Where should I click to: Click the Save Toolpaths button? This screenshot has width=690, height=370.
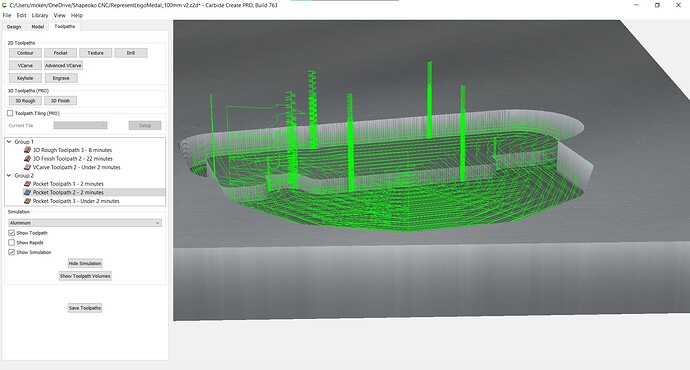coord(85,308)
